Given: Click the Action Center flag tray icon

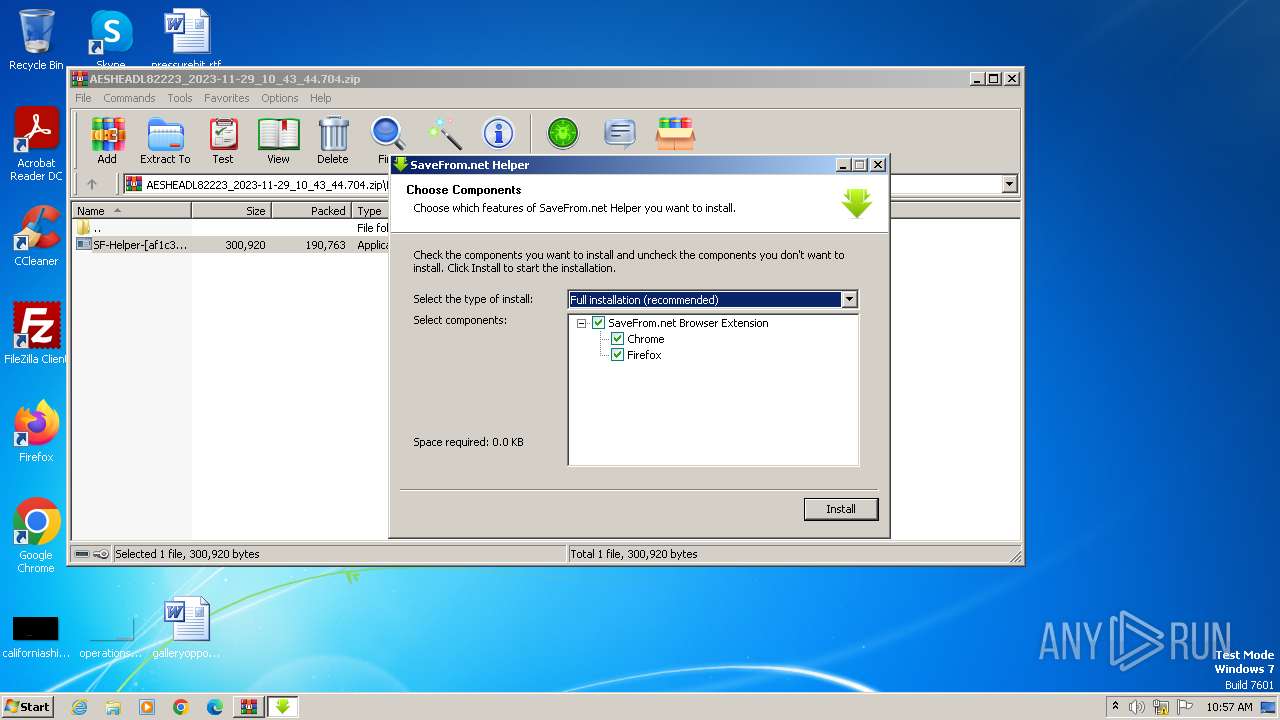Looking at the screenshot, I should [1185, 707].
